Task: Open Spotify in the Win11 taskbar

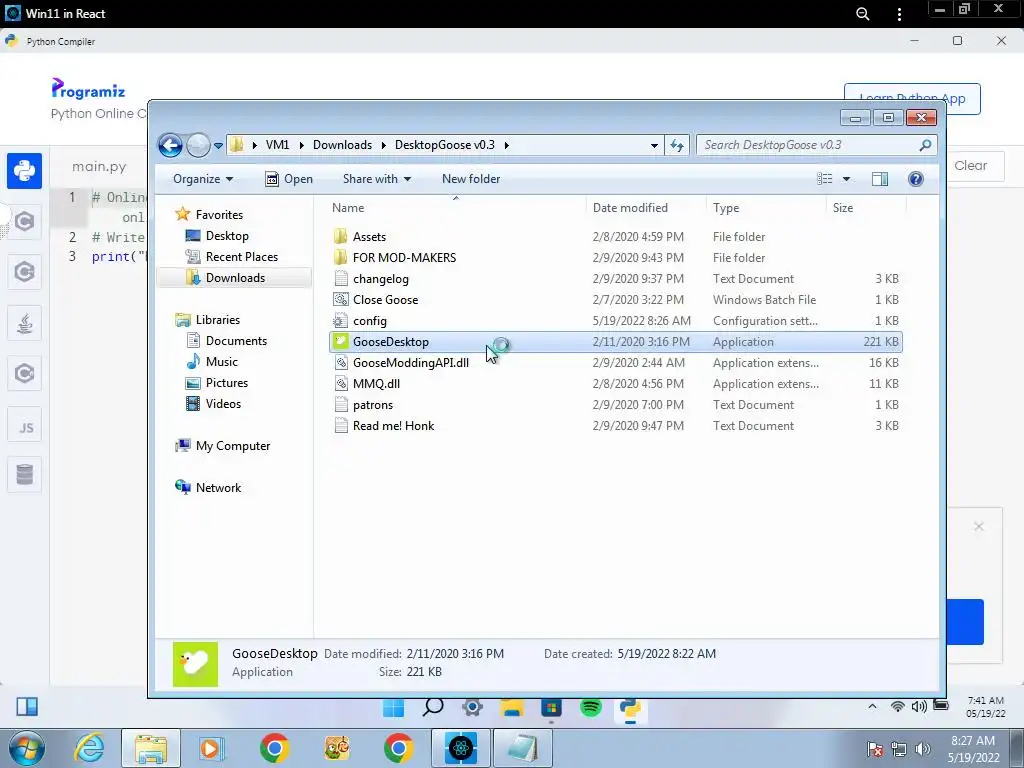Action: click(590, 707)
